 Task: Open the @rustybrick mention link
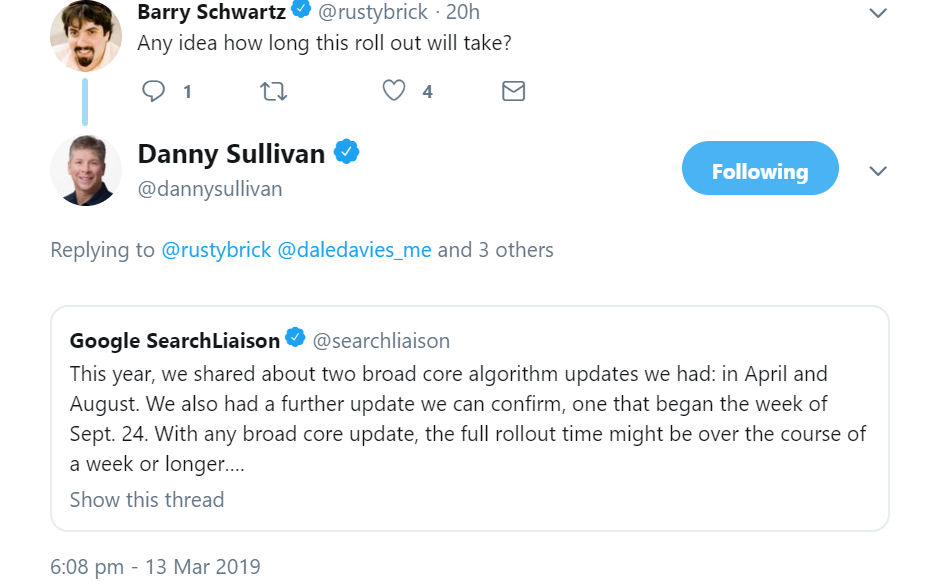[216, 250]
